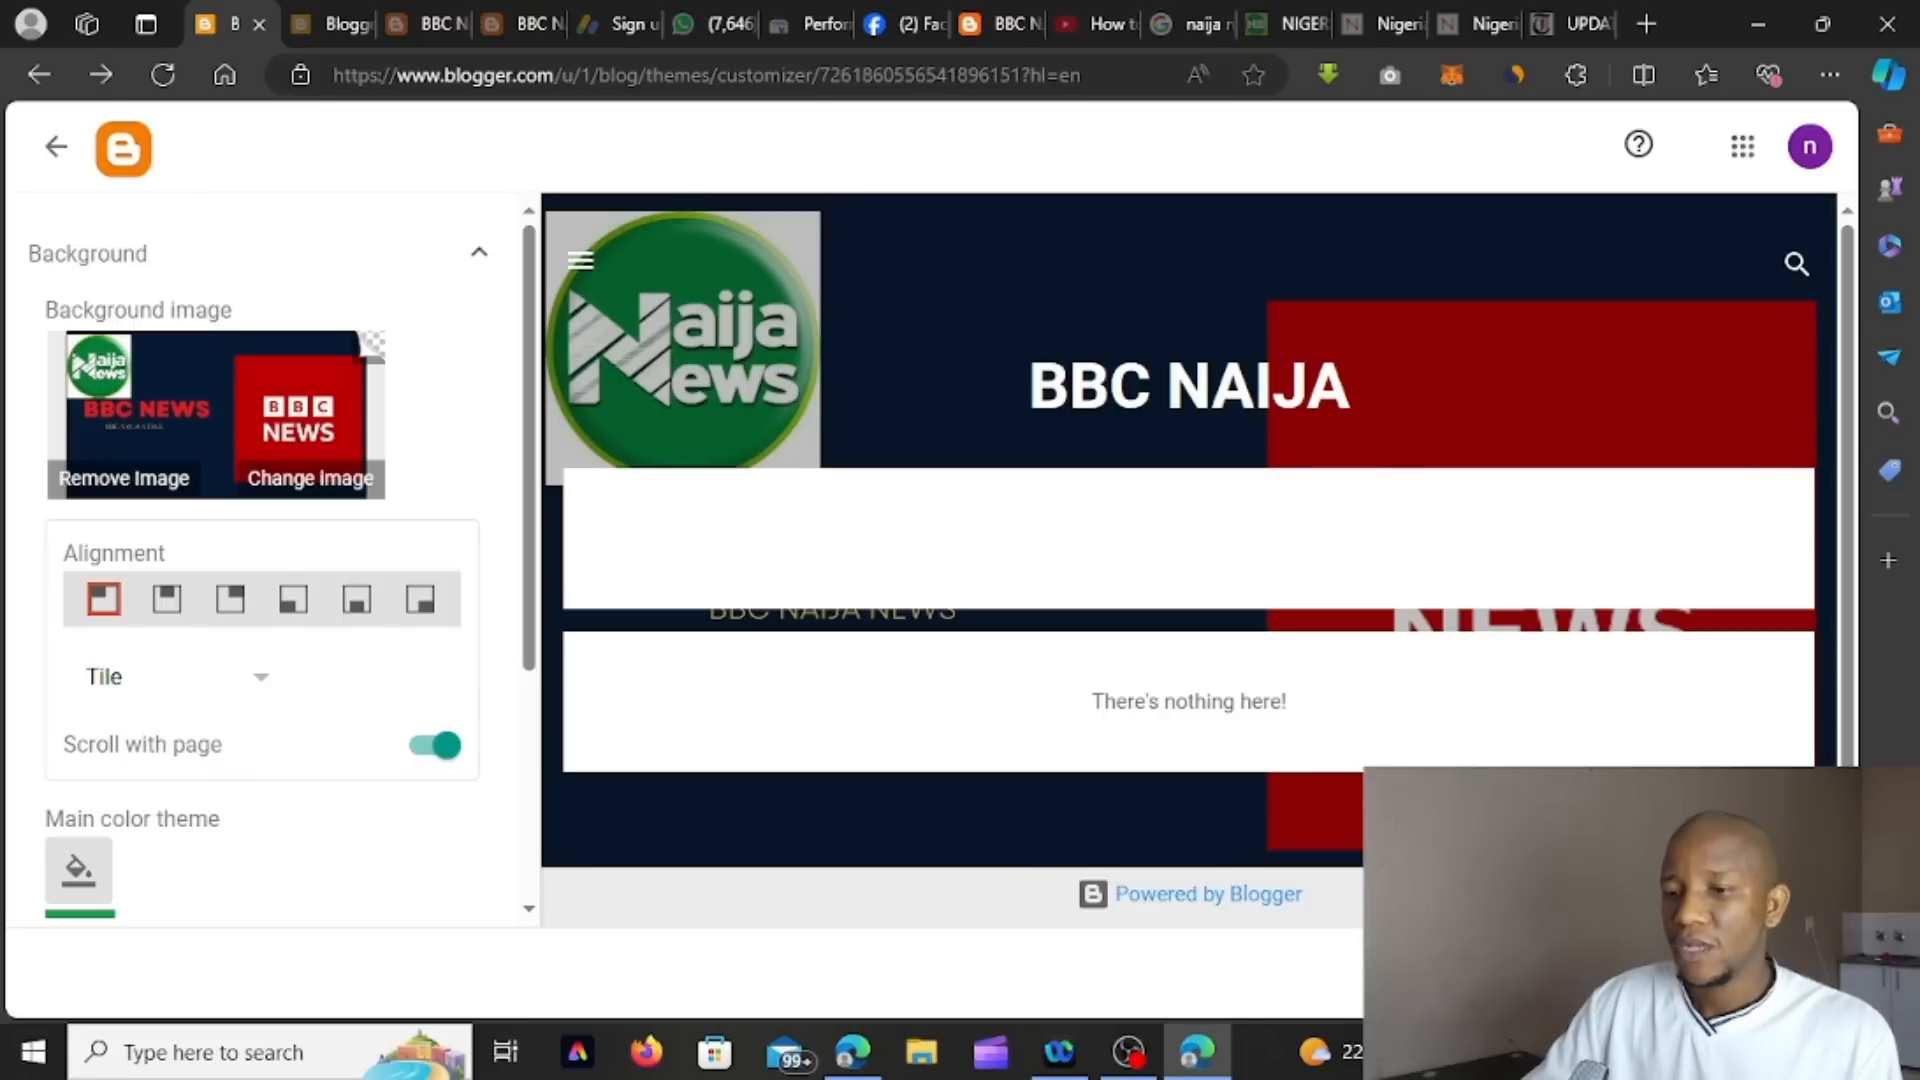Switch to the 'naija n' Google tab

pyautogui.click(x=1193, y=24)
